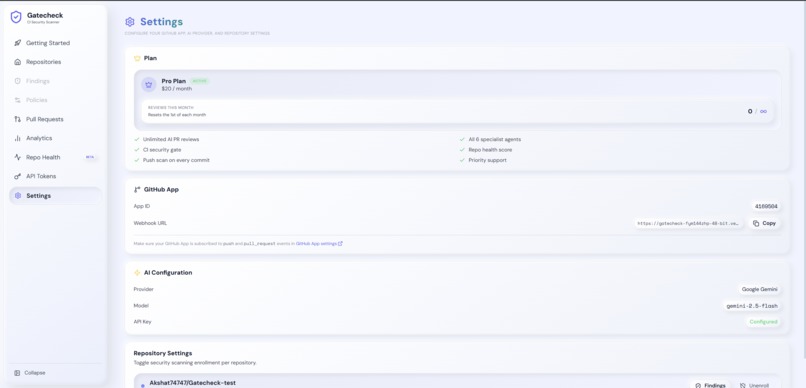Click the Configured API key status
The image size is (806, 388).
tap(763, 322)
